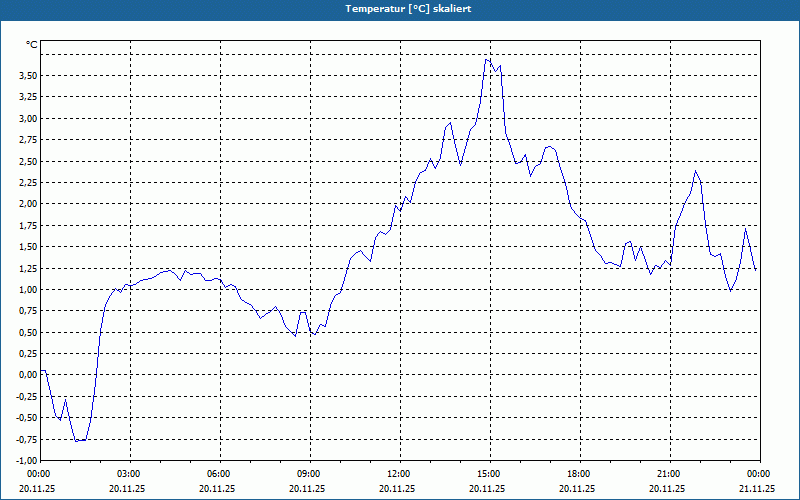Select the "0,25" y-axis label
800x500 pixels.
pos(28,354)
